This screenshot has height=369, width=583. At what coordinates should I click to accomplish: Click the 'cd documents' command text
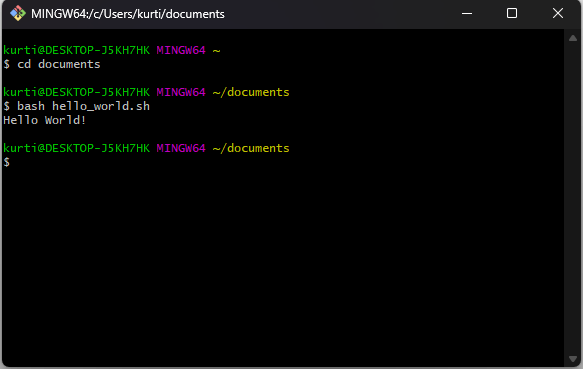tap(59, 64)
